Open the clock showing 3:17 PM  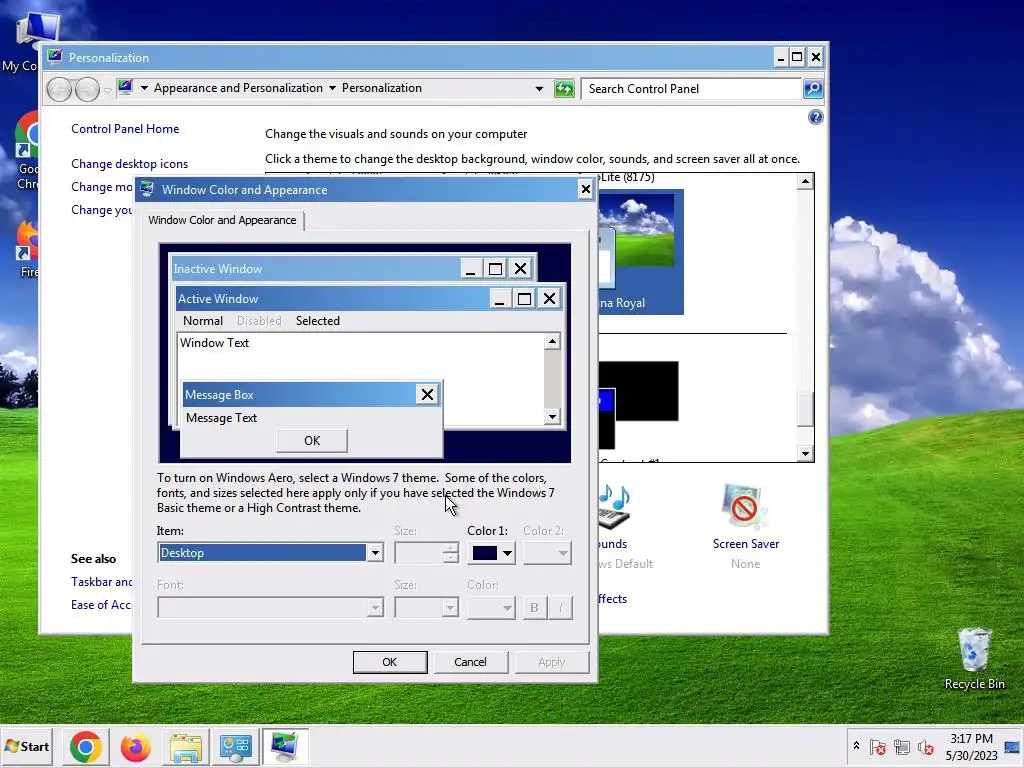tap(971, 746)
